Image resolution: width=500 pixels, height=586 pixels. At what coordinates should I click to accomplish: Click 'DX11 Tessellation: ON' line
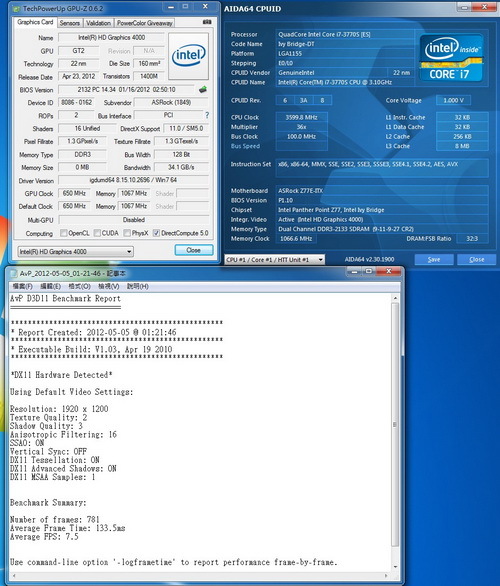click(55, 460)
